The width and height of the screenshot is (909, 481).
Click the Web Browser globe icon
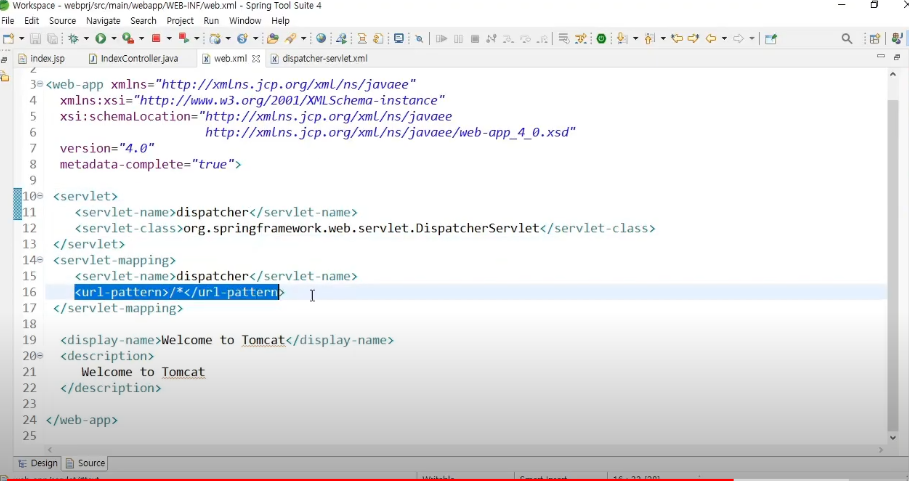tap(321, 39)
